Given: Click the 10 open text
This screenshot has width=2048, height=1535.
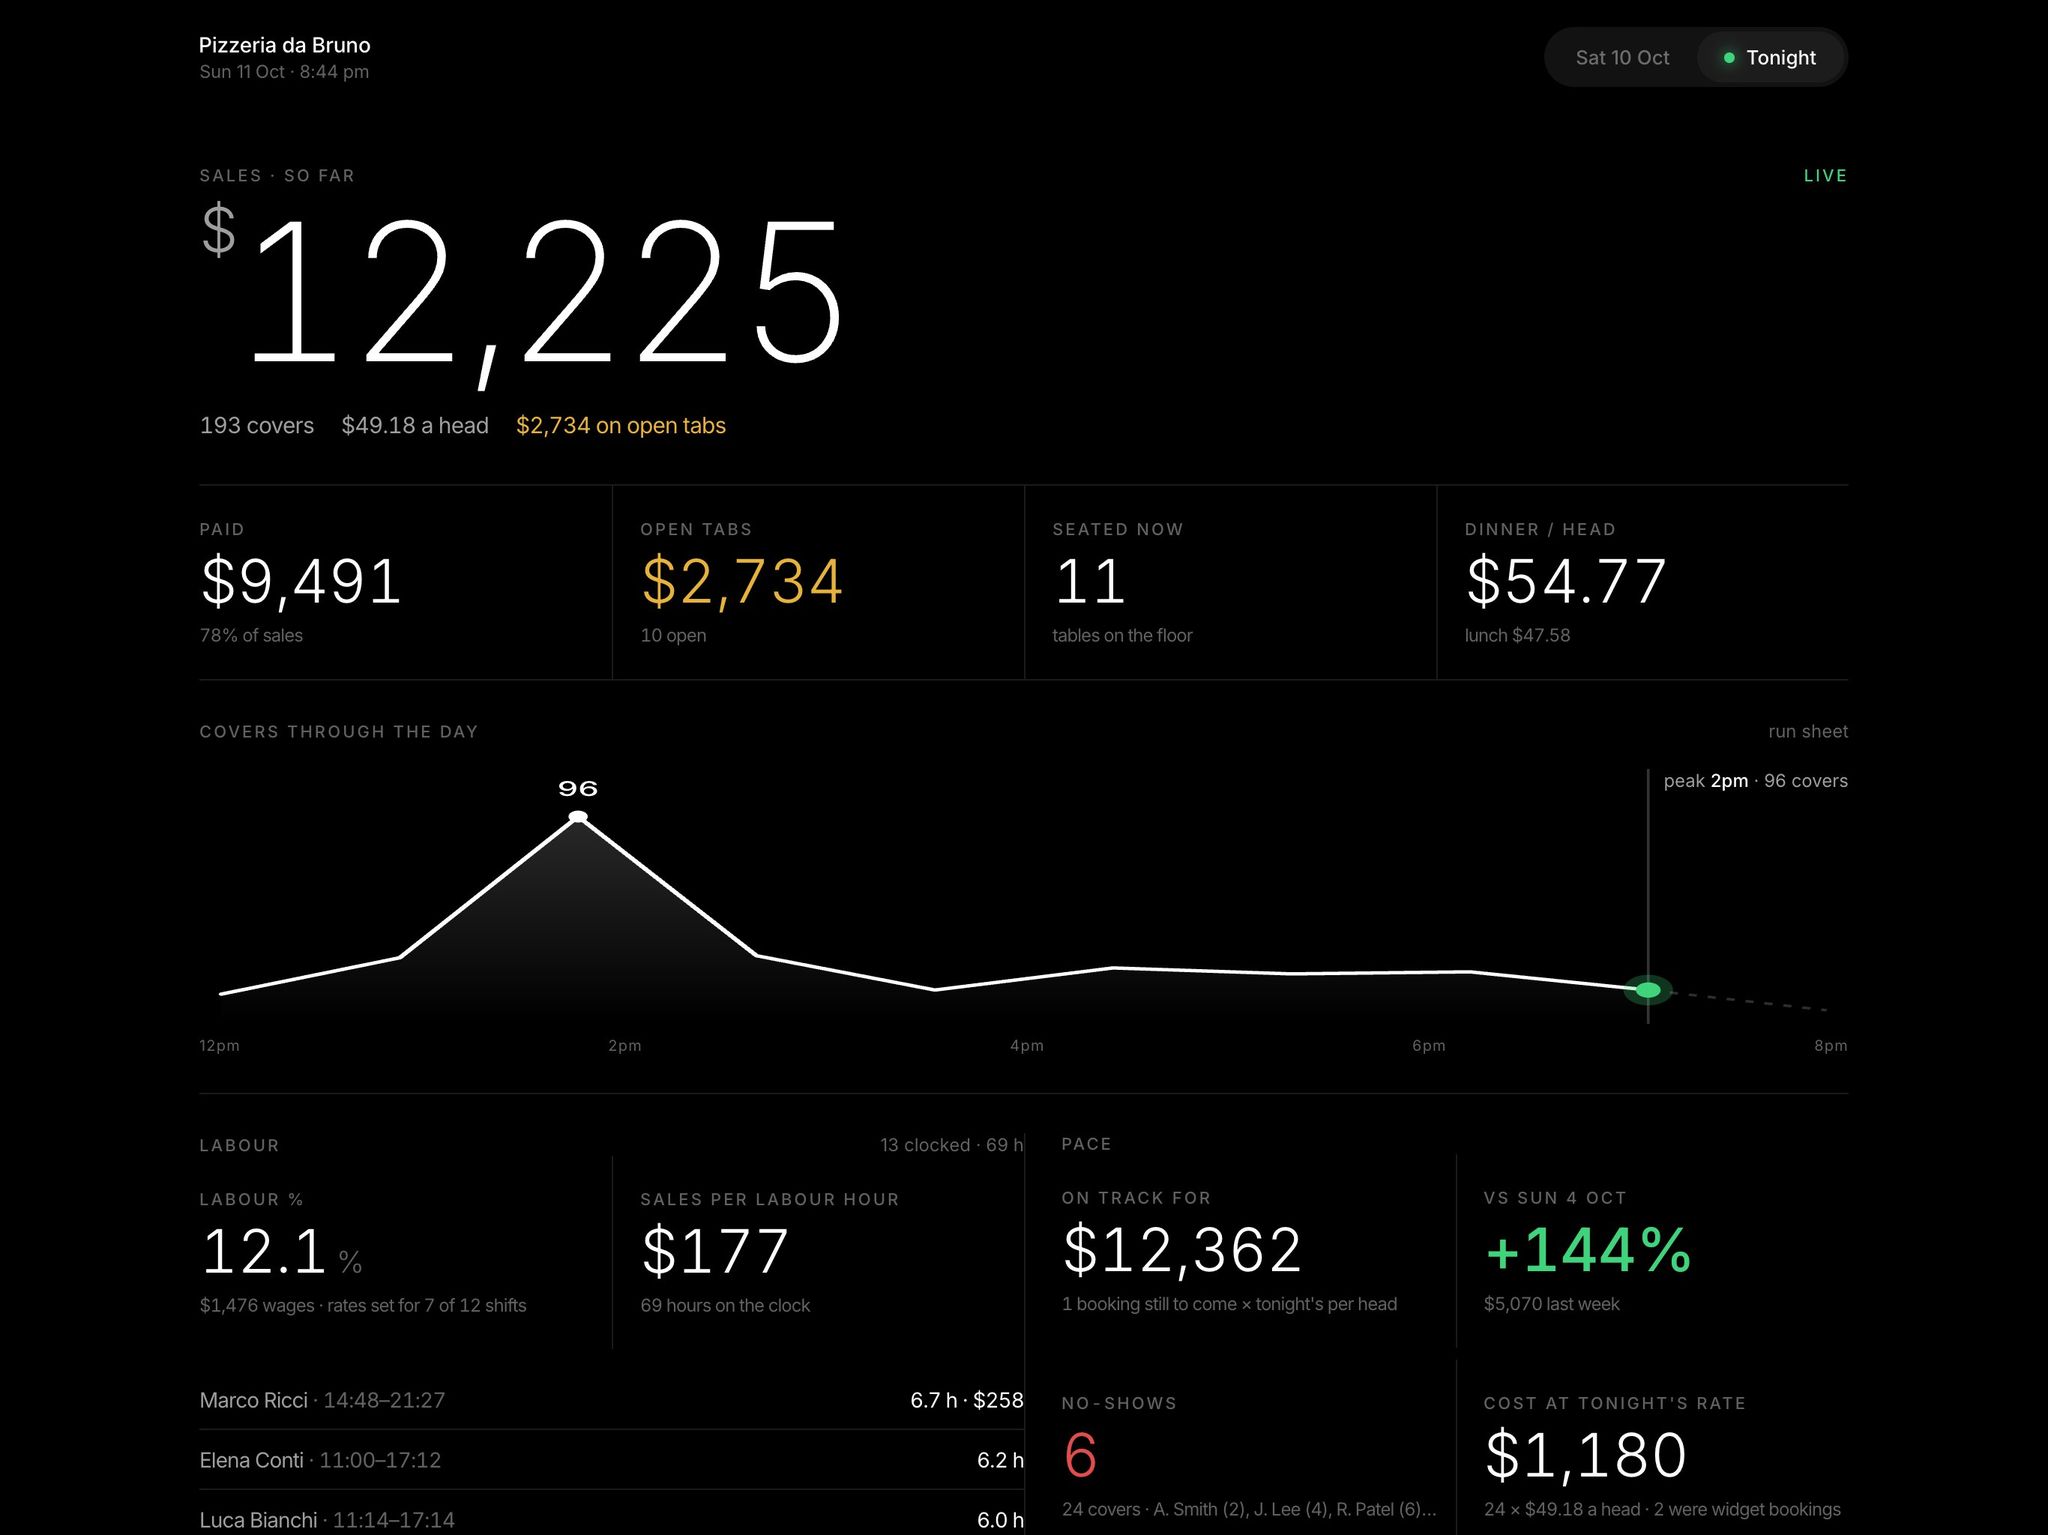Looking at the screenshot, I should (x=673, y=636).
